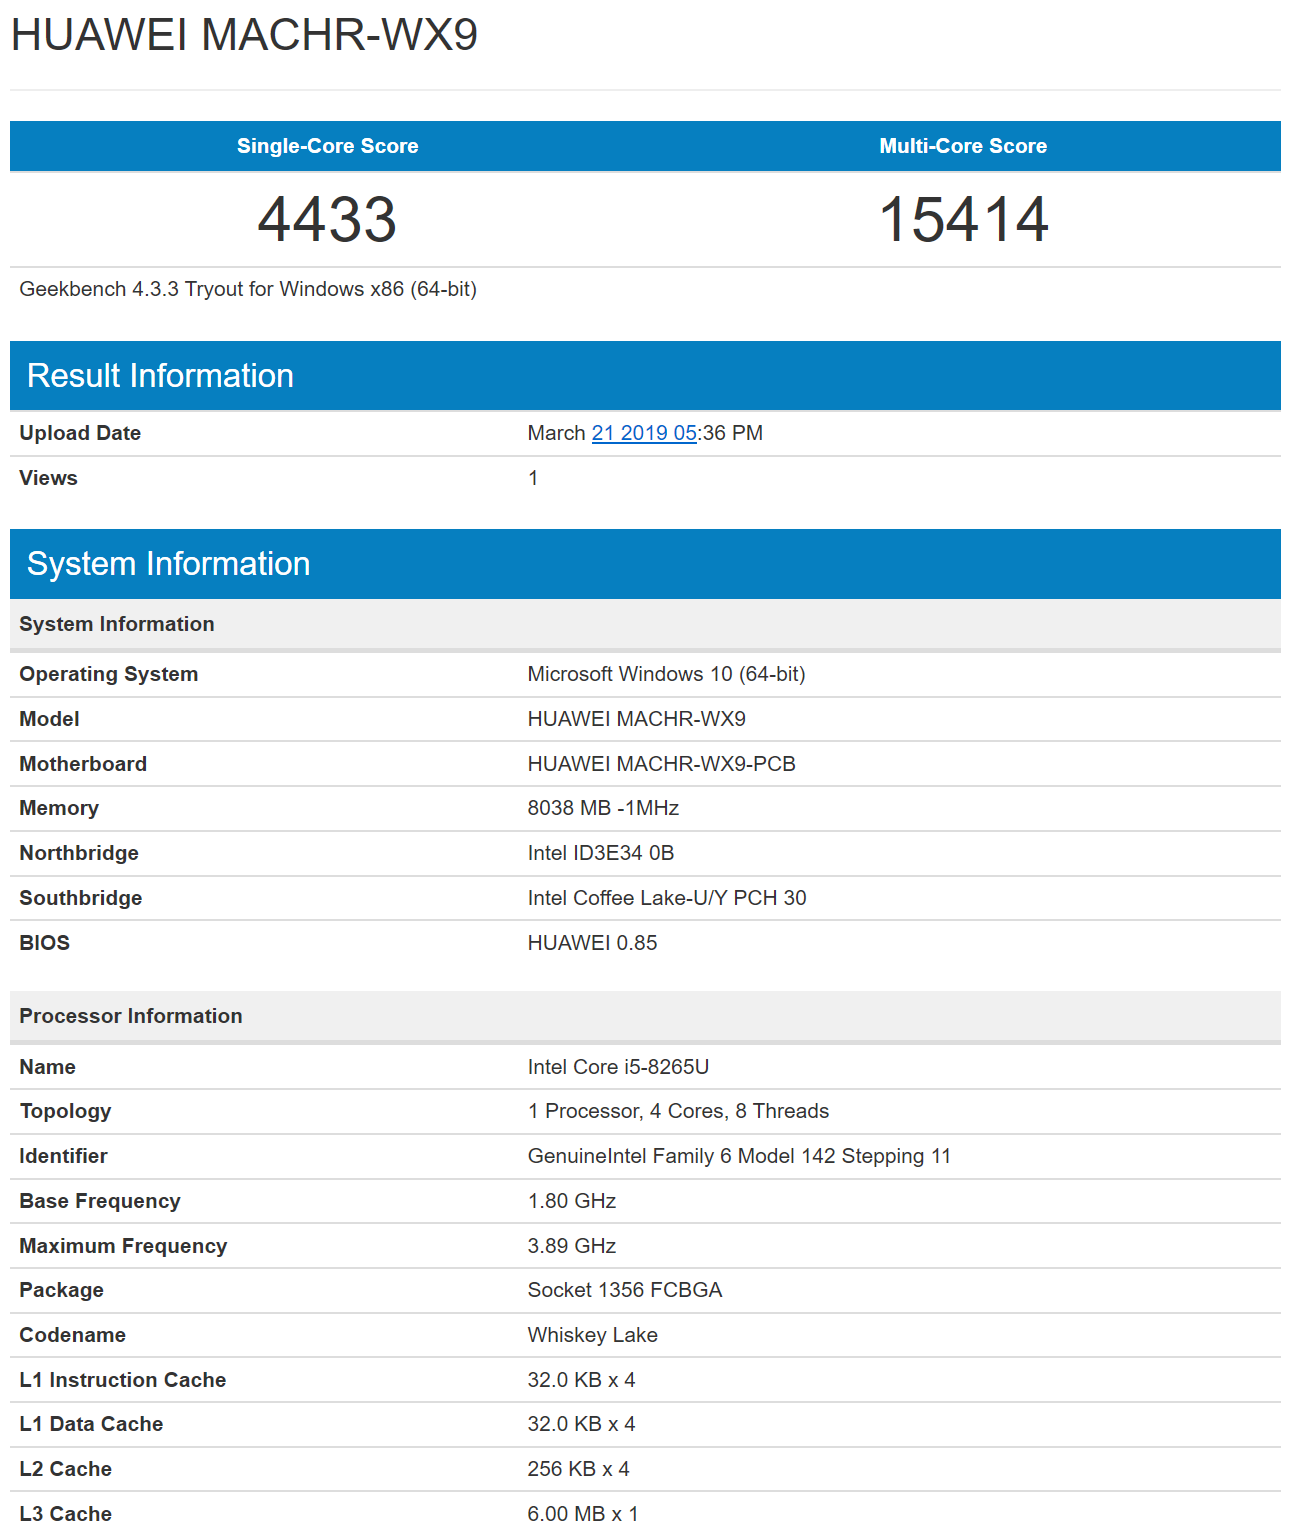Select 'Intel Coffee Lake-U/Y PCH 30' value

[667, 898]
